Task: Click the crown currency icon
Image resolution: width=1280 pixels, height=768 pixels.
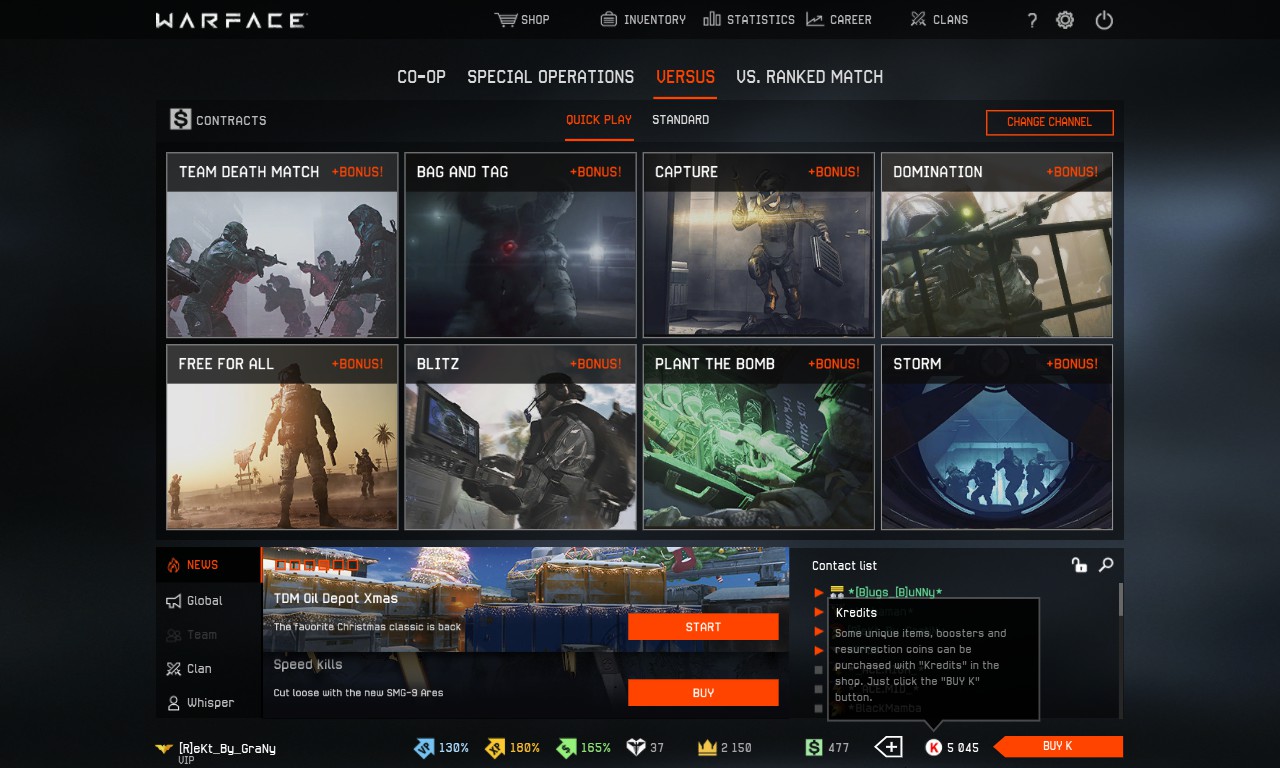Action: (708, 747)
